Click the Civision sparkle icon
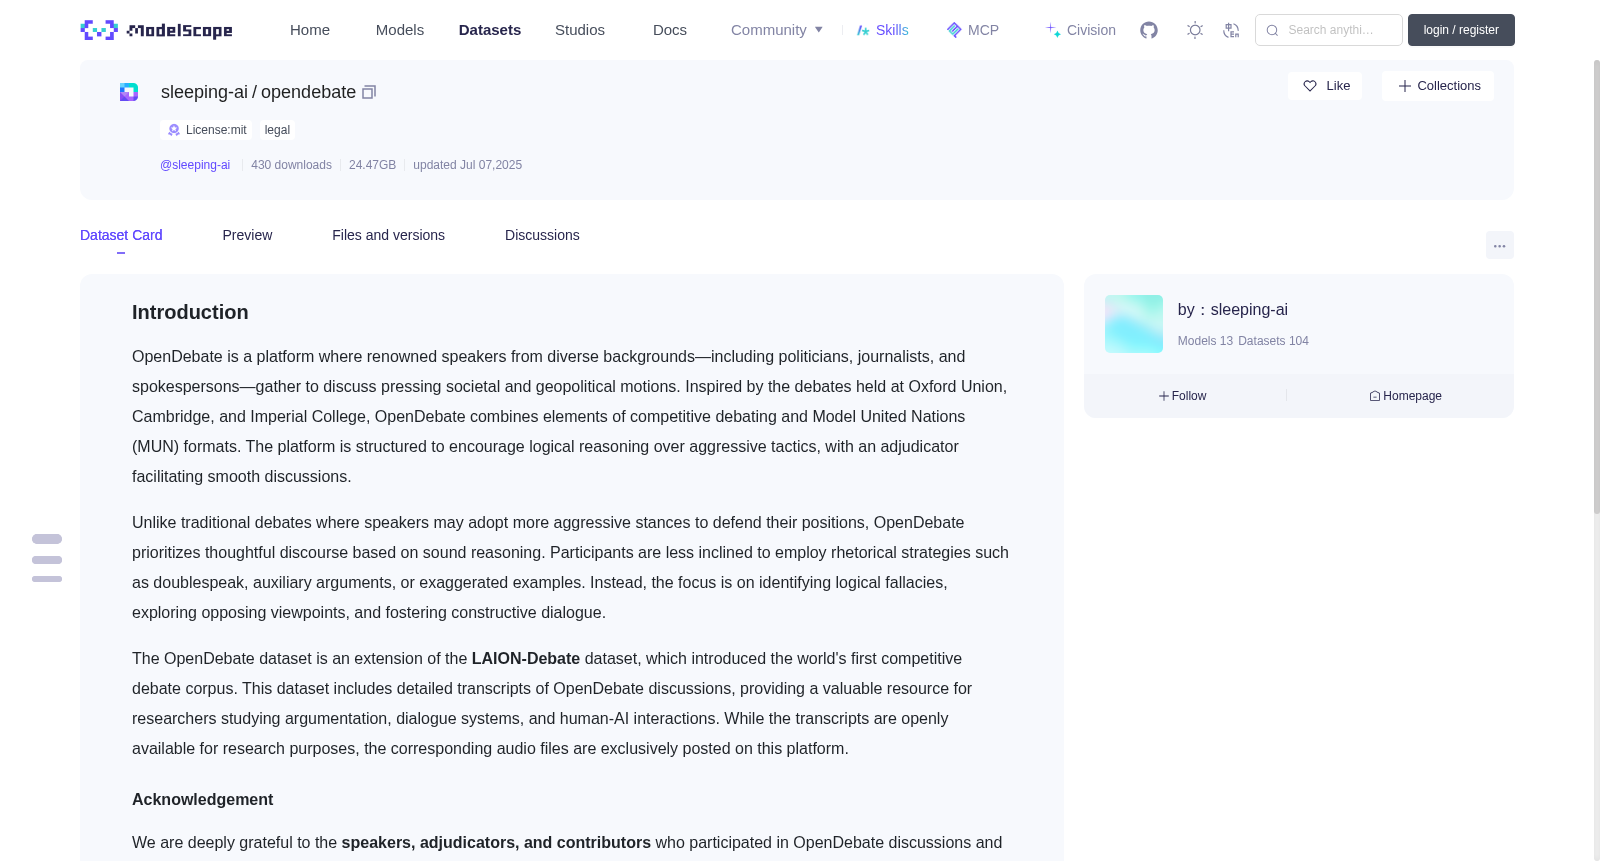The height and width of the screenshot is (861, 1600). [1053, 30]
